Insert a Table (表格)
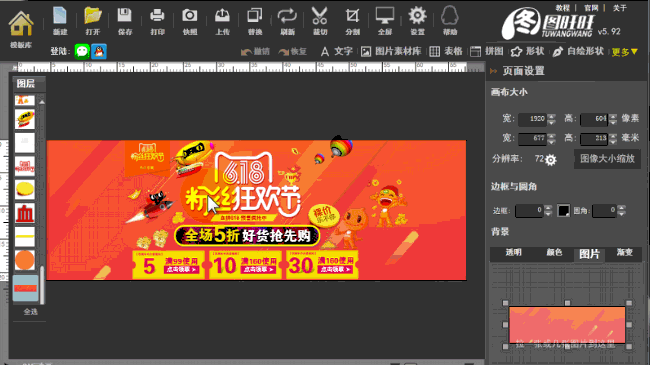Screen dimensions: 650x365 446,51
